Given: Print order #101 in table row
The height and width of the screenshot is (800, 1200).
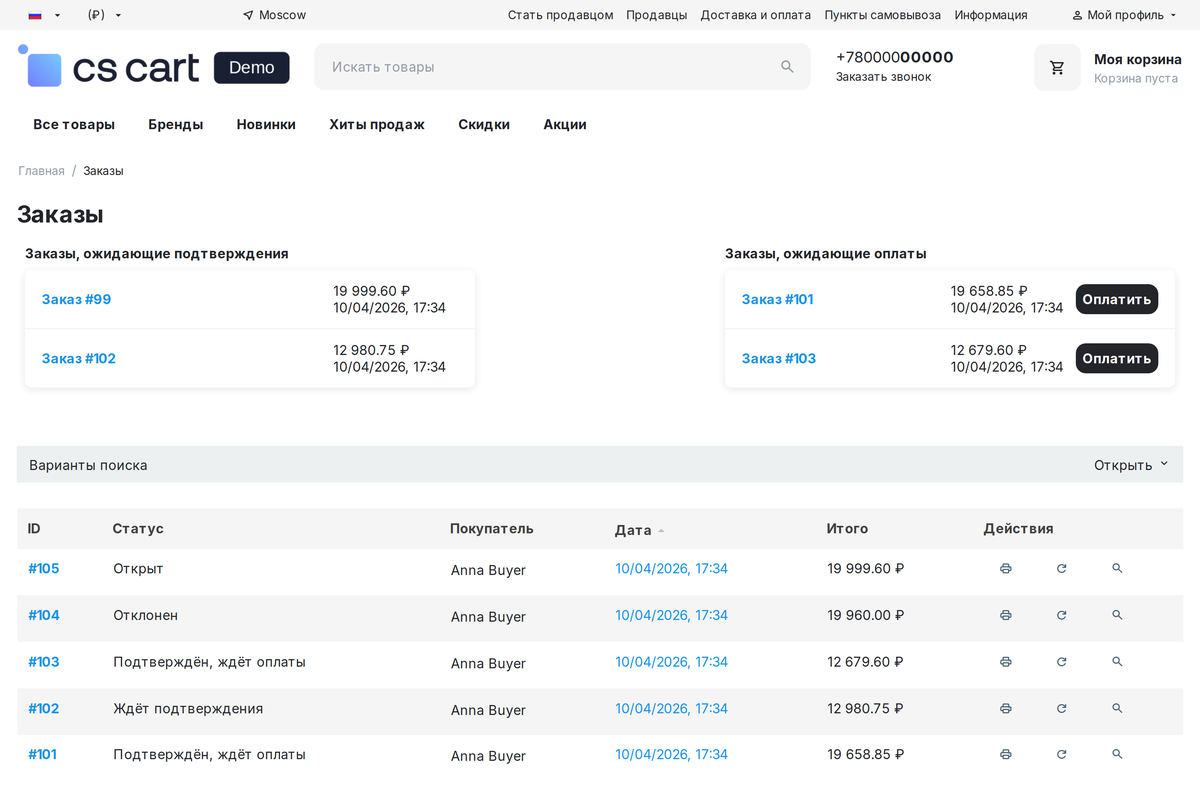Looking at the screenshot, I should [1005, 755].
